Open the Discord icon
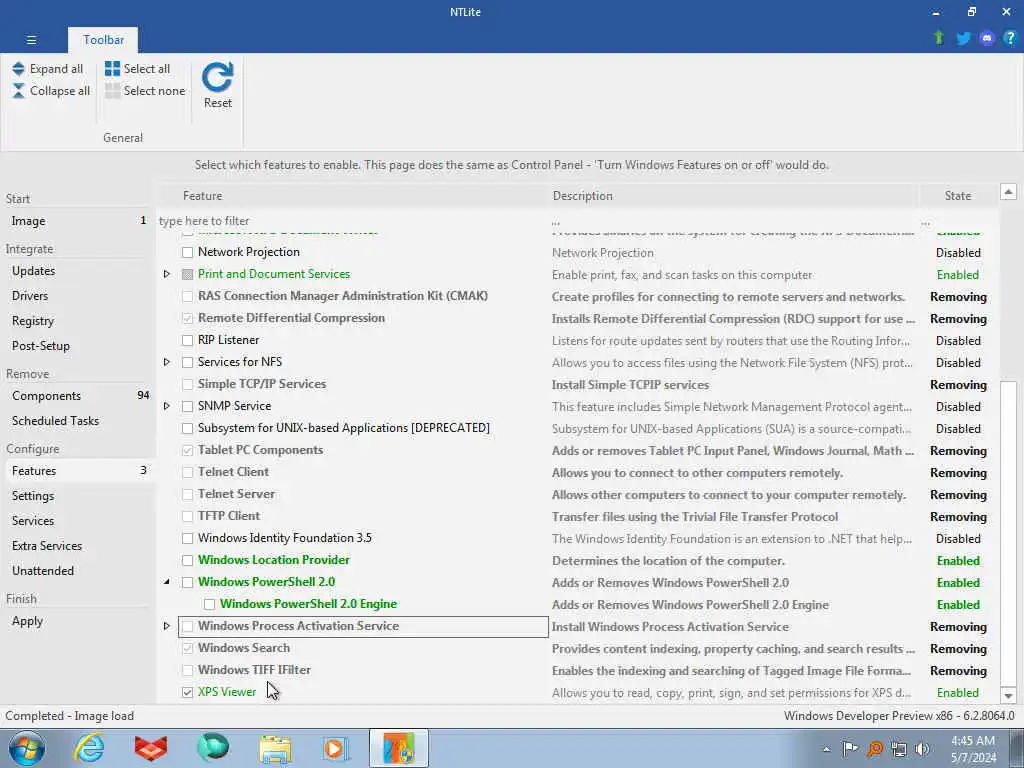 point(987,39)
